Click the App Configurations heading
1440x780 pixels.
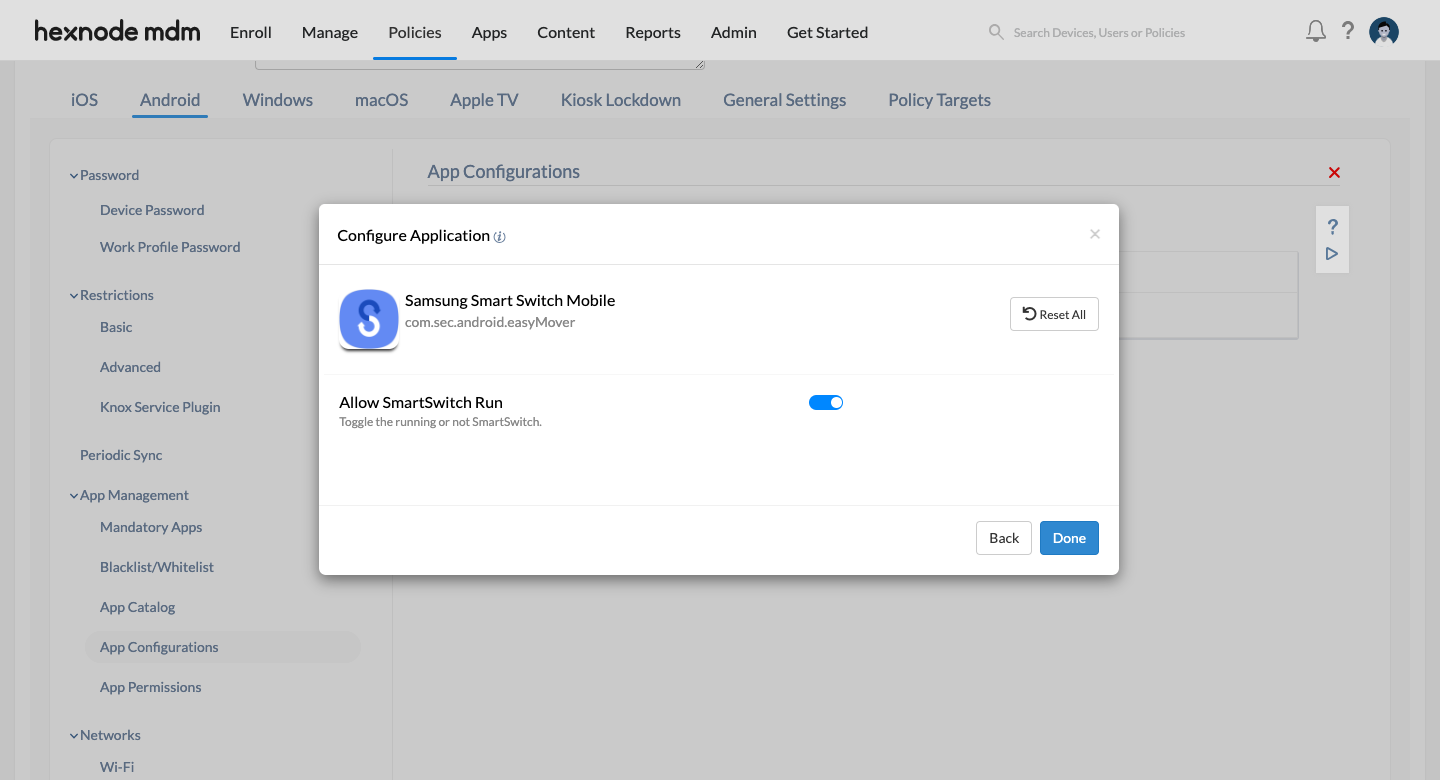click(x=504, y=172)
